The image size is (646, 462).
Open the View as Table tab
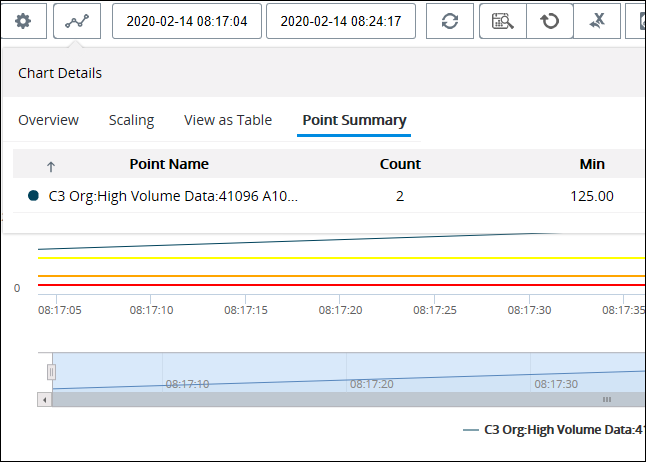coord(228,120)
